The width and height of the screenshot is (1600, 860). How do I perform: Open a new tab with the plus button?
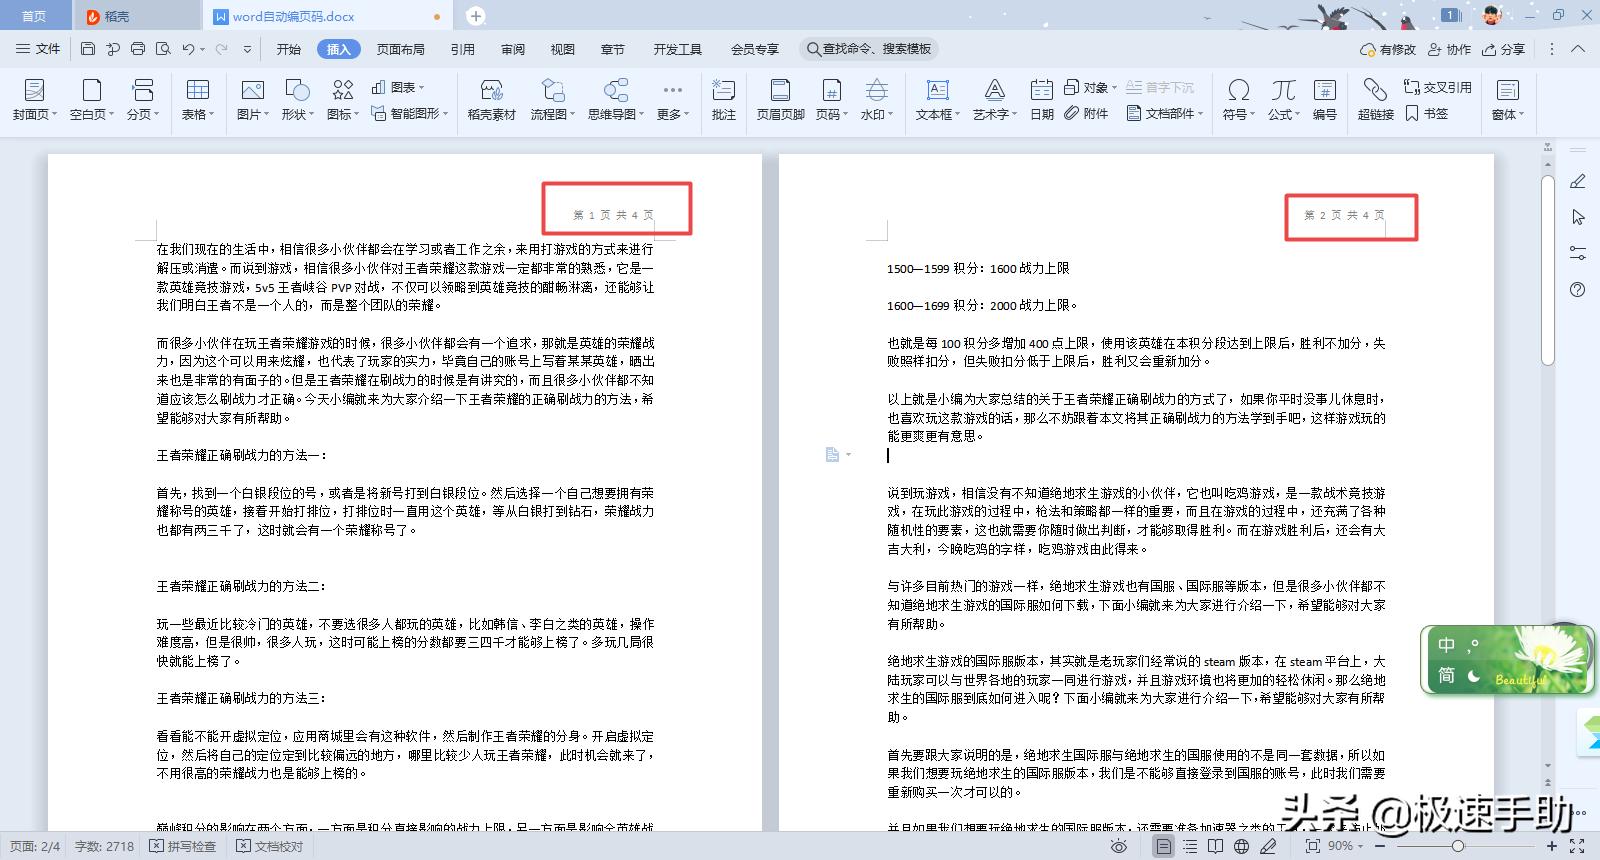pyautogui.click(x=476, y=16)
